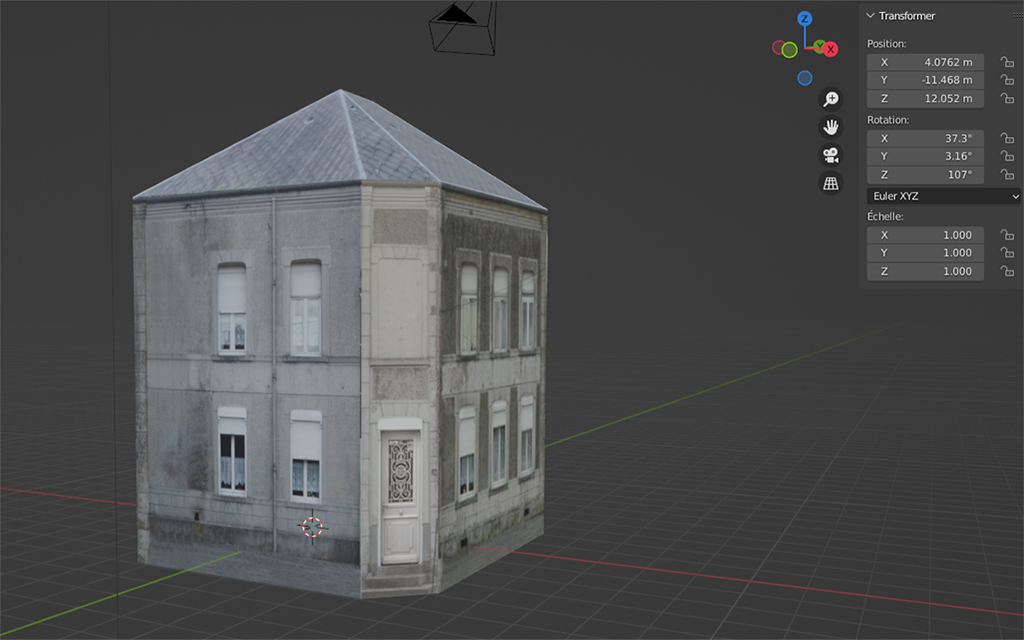Image resolution: width=1024 pixels, height=640 pixels.
Task: Collapse the Transformer panel with its chevron
Action: coord(870,16)
